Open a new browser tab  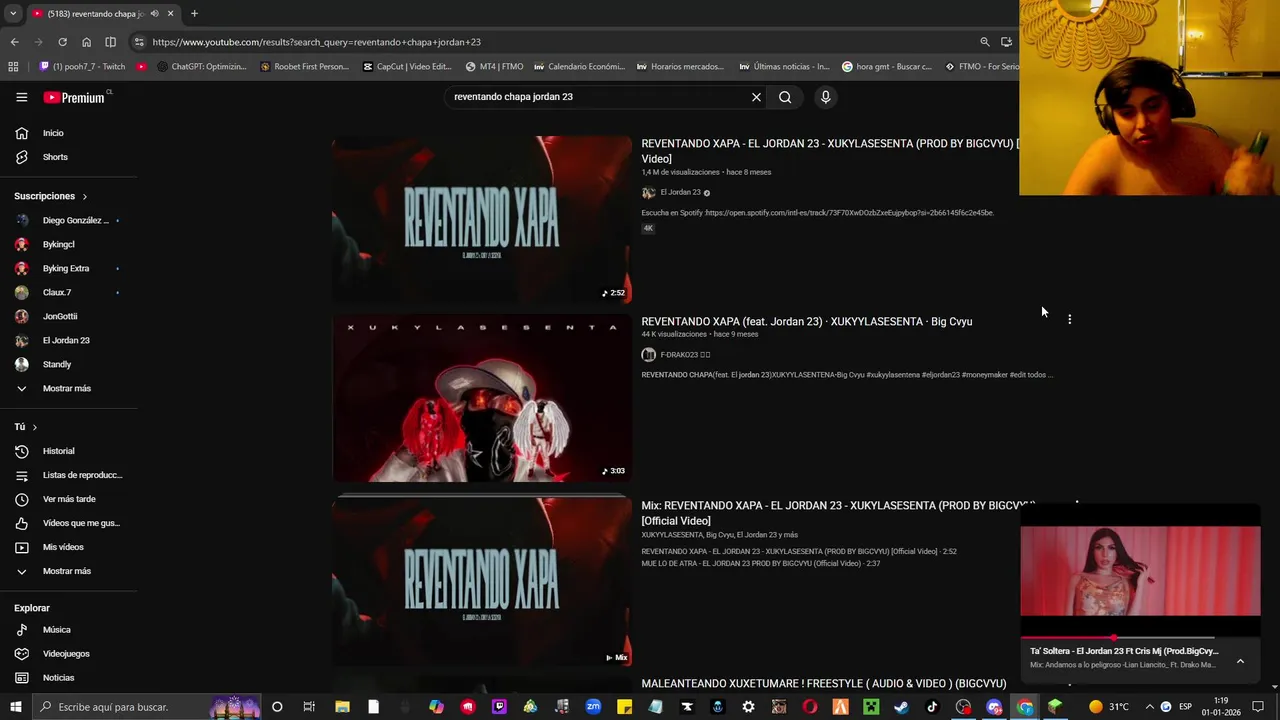[x=194, y=14]
